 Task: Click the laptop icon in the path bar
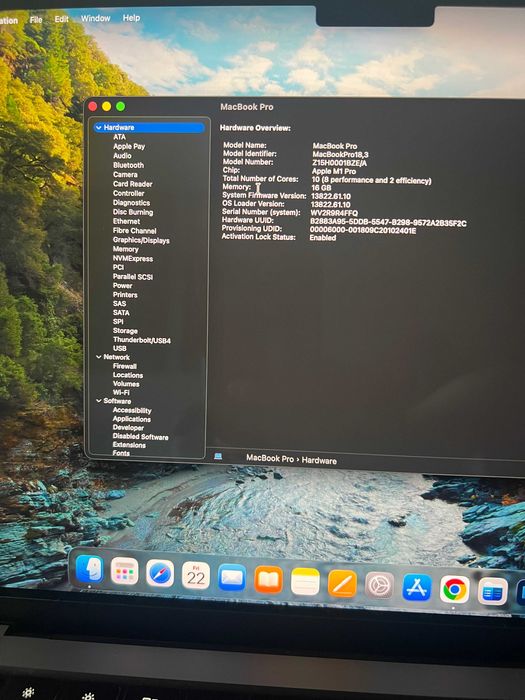218,456
